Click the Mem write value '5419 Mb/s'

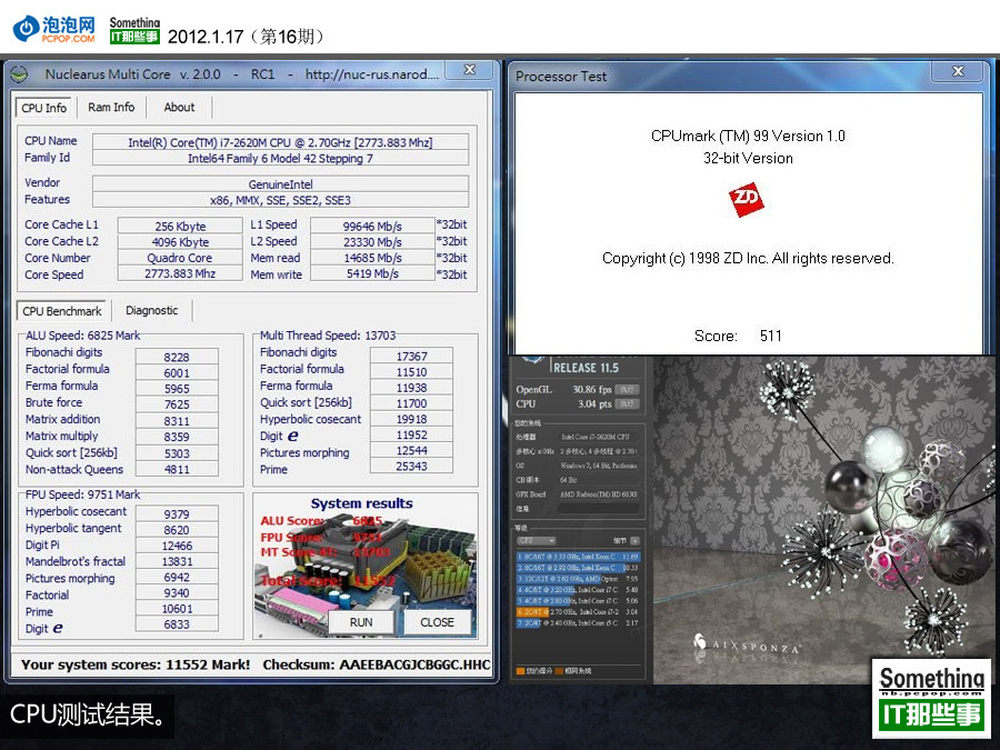(372, 274)
